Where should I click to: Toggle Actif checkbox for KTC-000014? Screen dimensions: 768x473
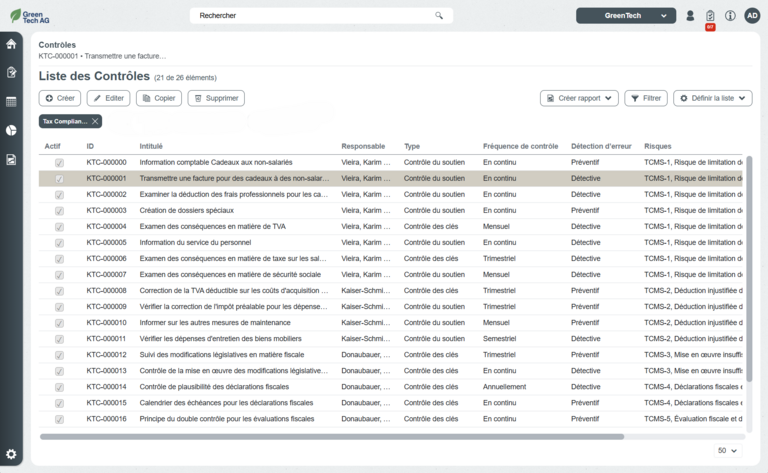pos(59,387)
